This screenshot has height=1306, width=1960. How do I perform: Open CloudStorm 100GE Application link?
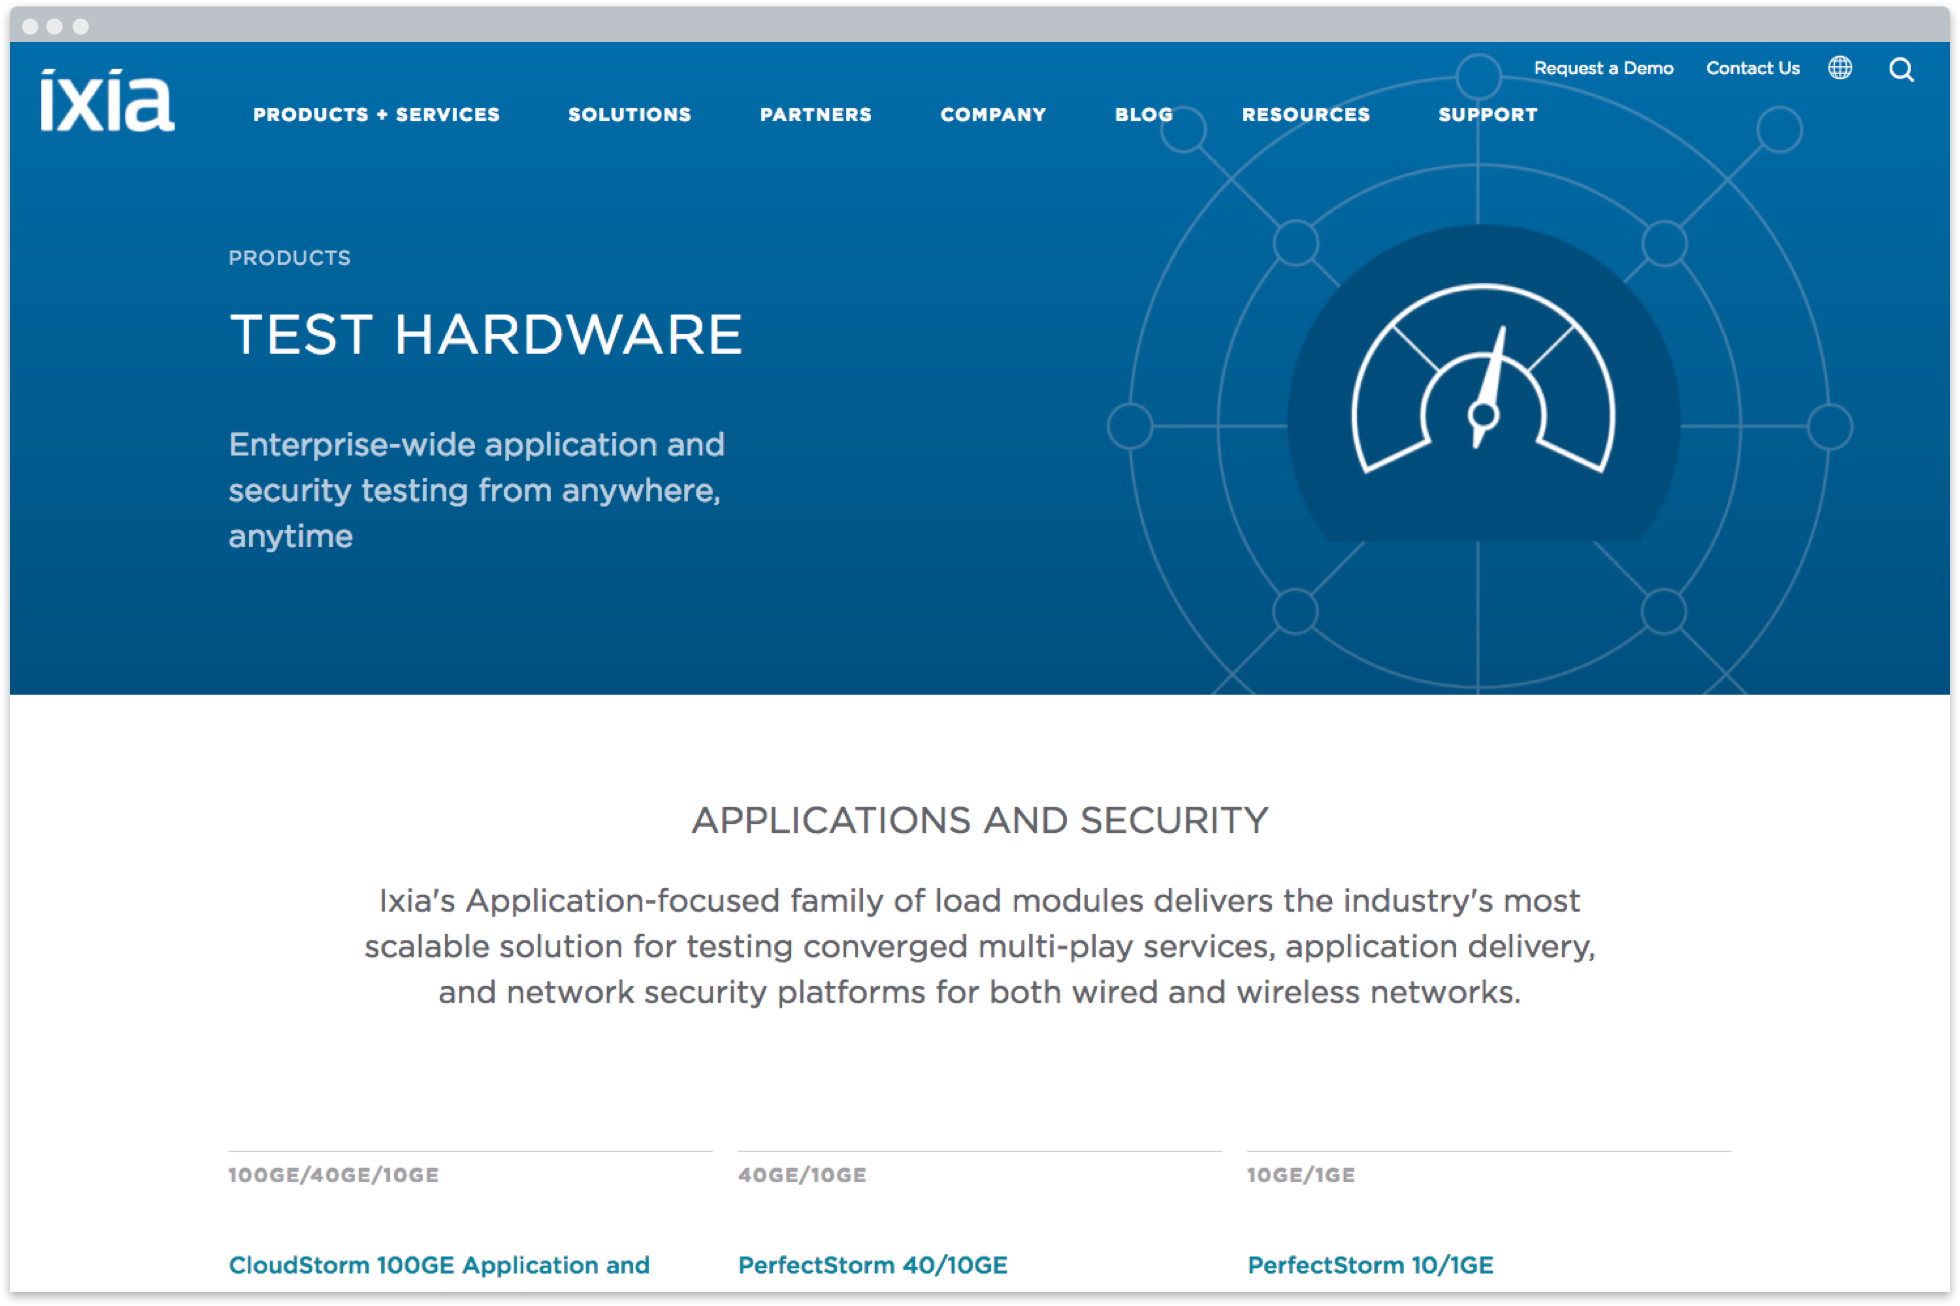point(439,1265)
